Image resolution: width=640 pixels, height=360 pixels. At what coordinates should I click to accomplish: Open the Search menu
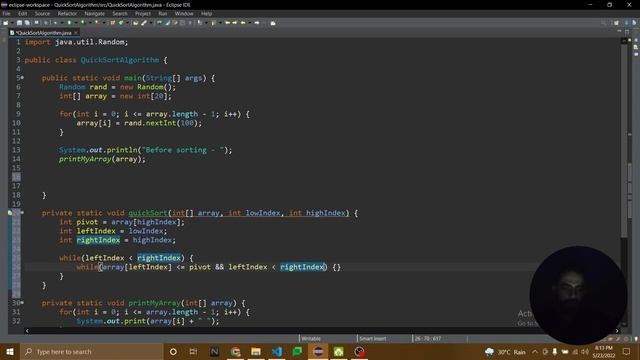tap(120, 13)
